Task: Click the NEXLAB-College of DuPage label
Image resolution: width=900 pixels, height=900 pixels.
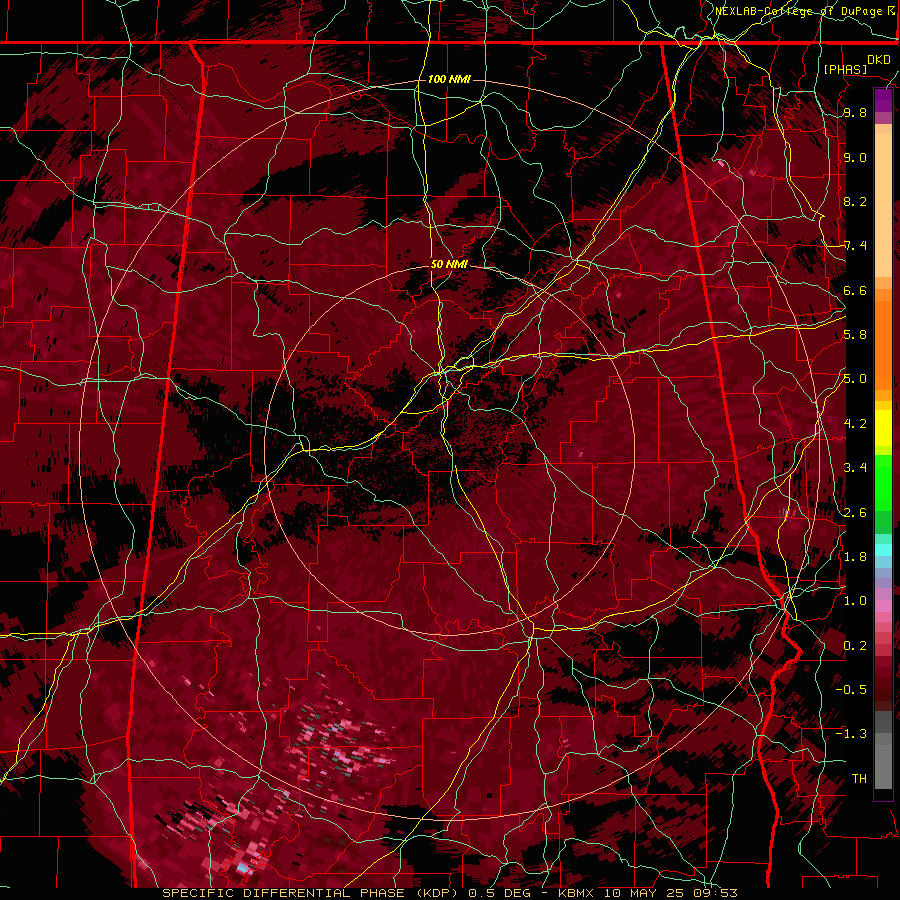Action: (x=798, y=11)
